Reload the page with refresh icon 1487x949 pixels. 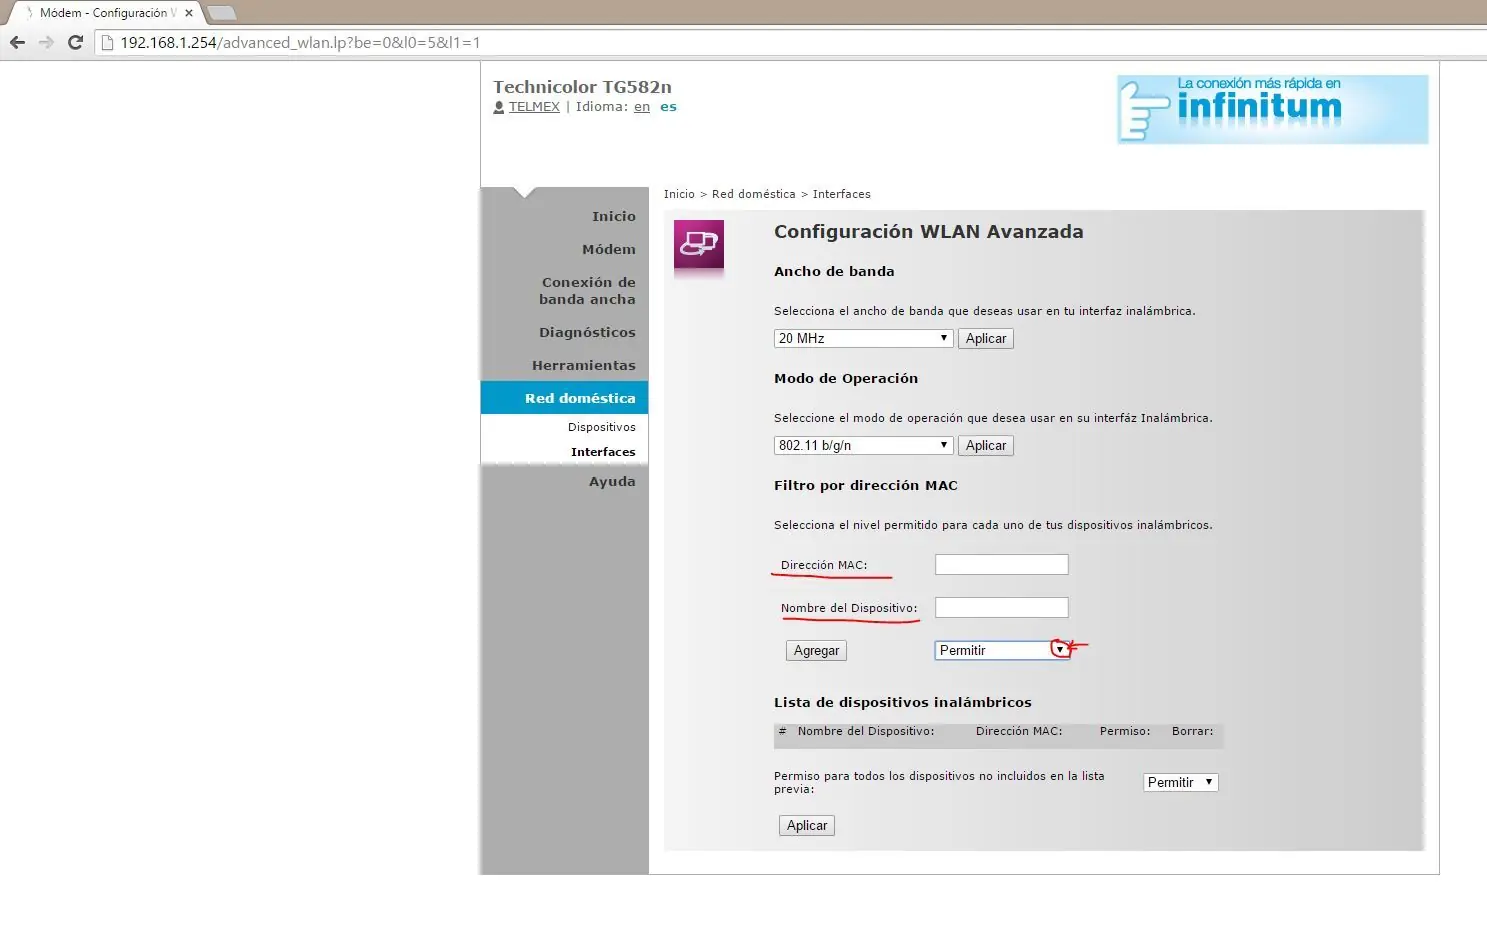[75, 43]
